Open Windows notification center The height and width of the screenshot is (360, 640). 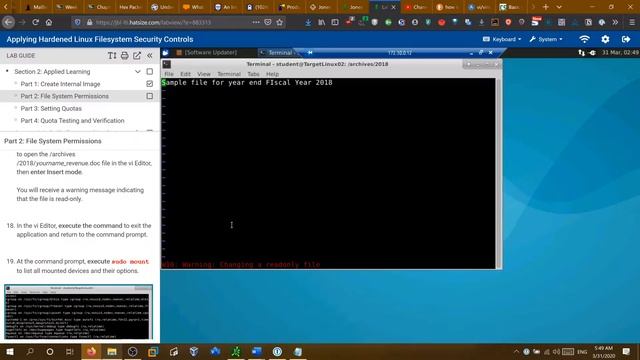point(627,351)
